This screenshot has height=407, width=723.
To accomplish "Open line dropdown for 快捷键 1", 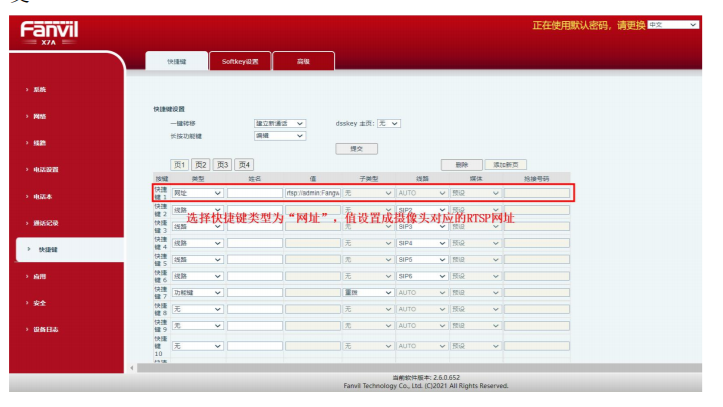I will click(421, 194).
